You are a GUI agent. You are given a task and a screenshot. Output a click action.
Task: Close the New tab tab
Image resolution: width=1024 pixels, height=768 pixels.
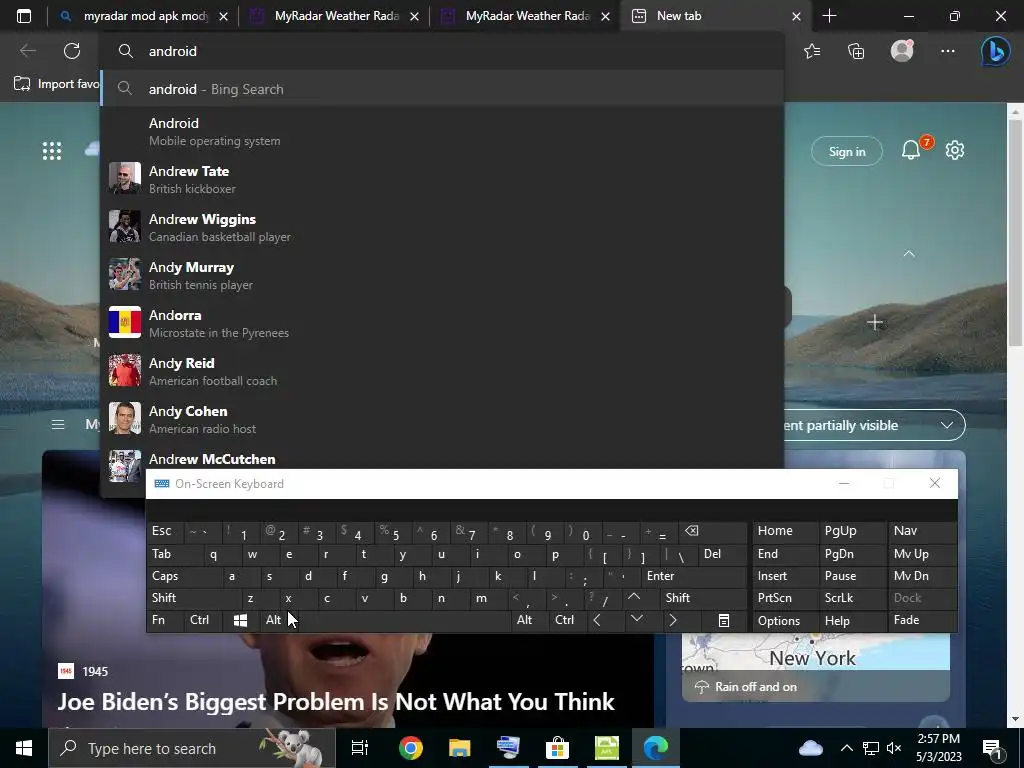(x=796, y=16)
